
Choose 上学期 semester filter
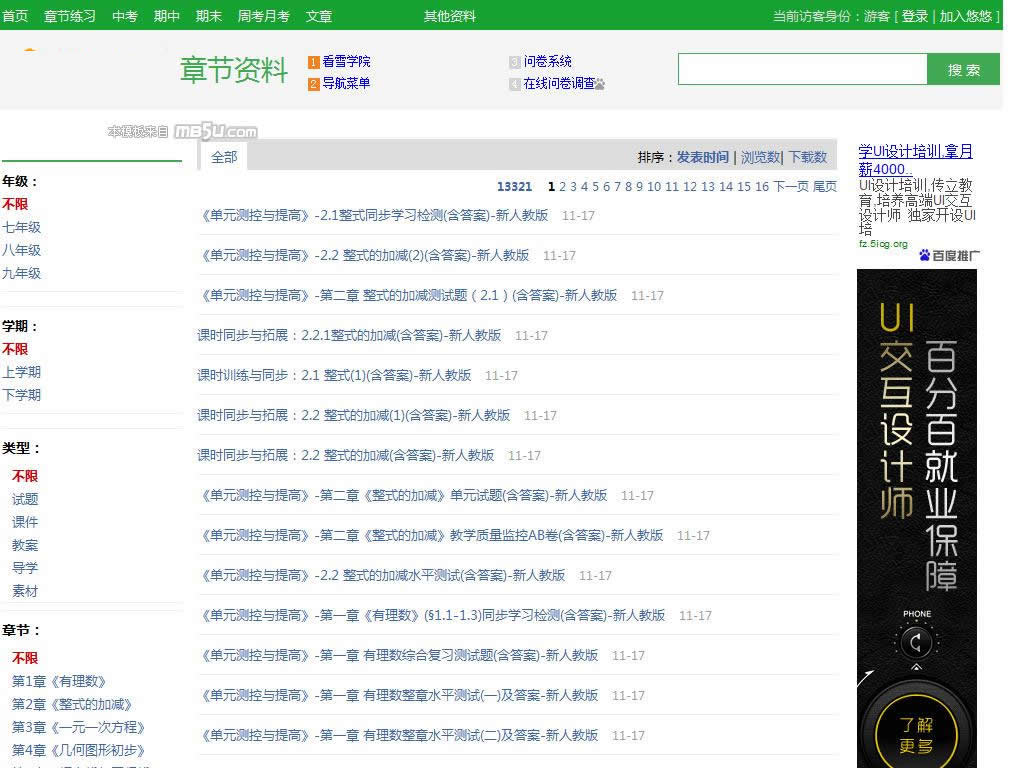[21, 372]
